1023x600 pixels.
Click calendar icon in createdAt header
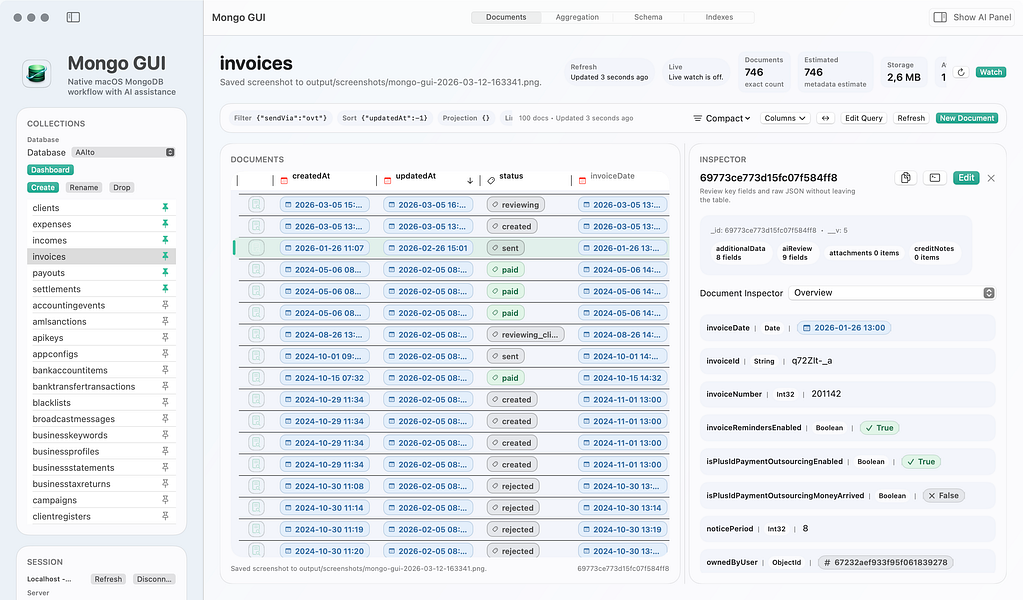pyautogui.click(x=284, y=181)
